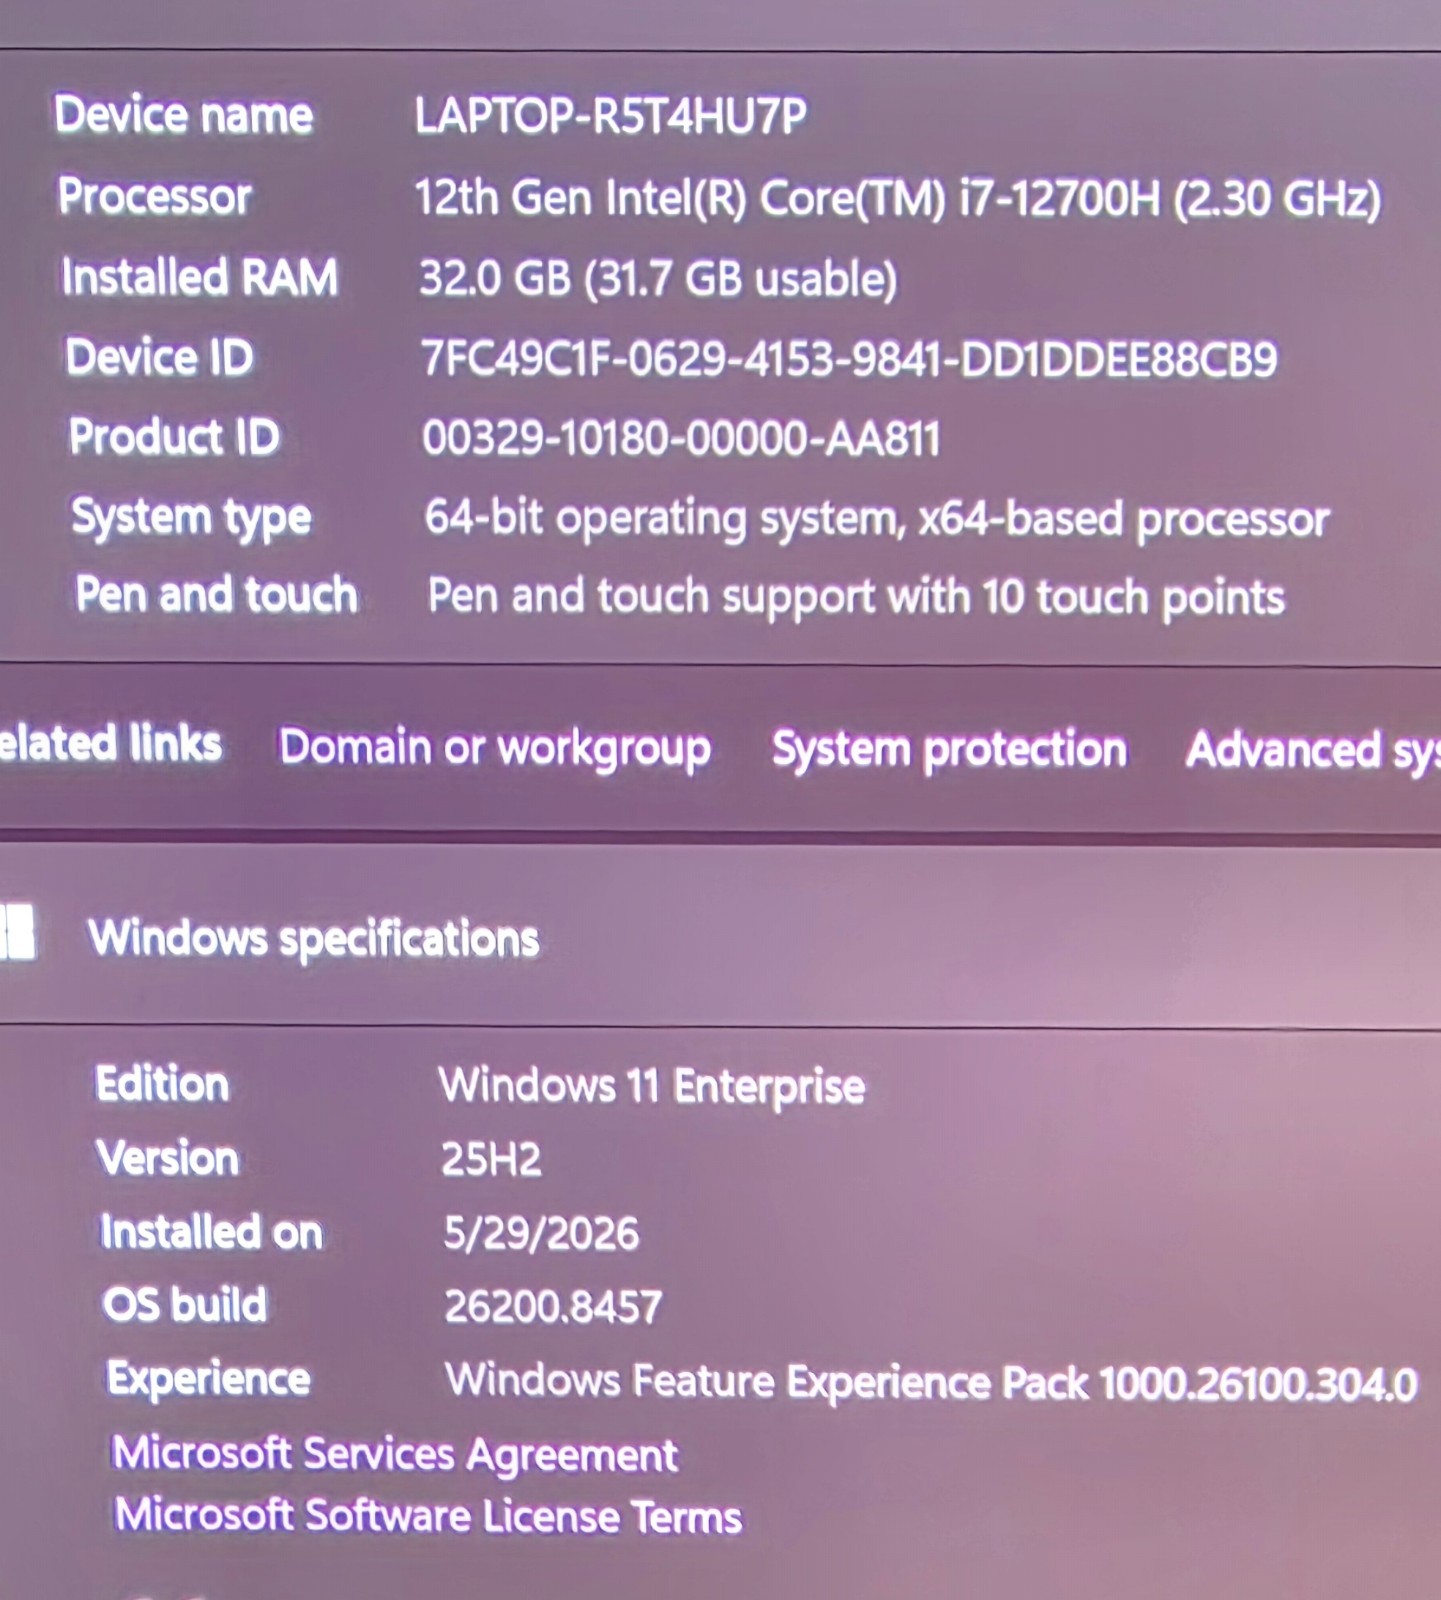Click the OS build label
This screenshot has width=1441, height=1600.
click(185, 1304)
